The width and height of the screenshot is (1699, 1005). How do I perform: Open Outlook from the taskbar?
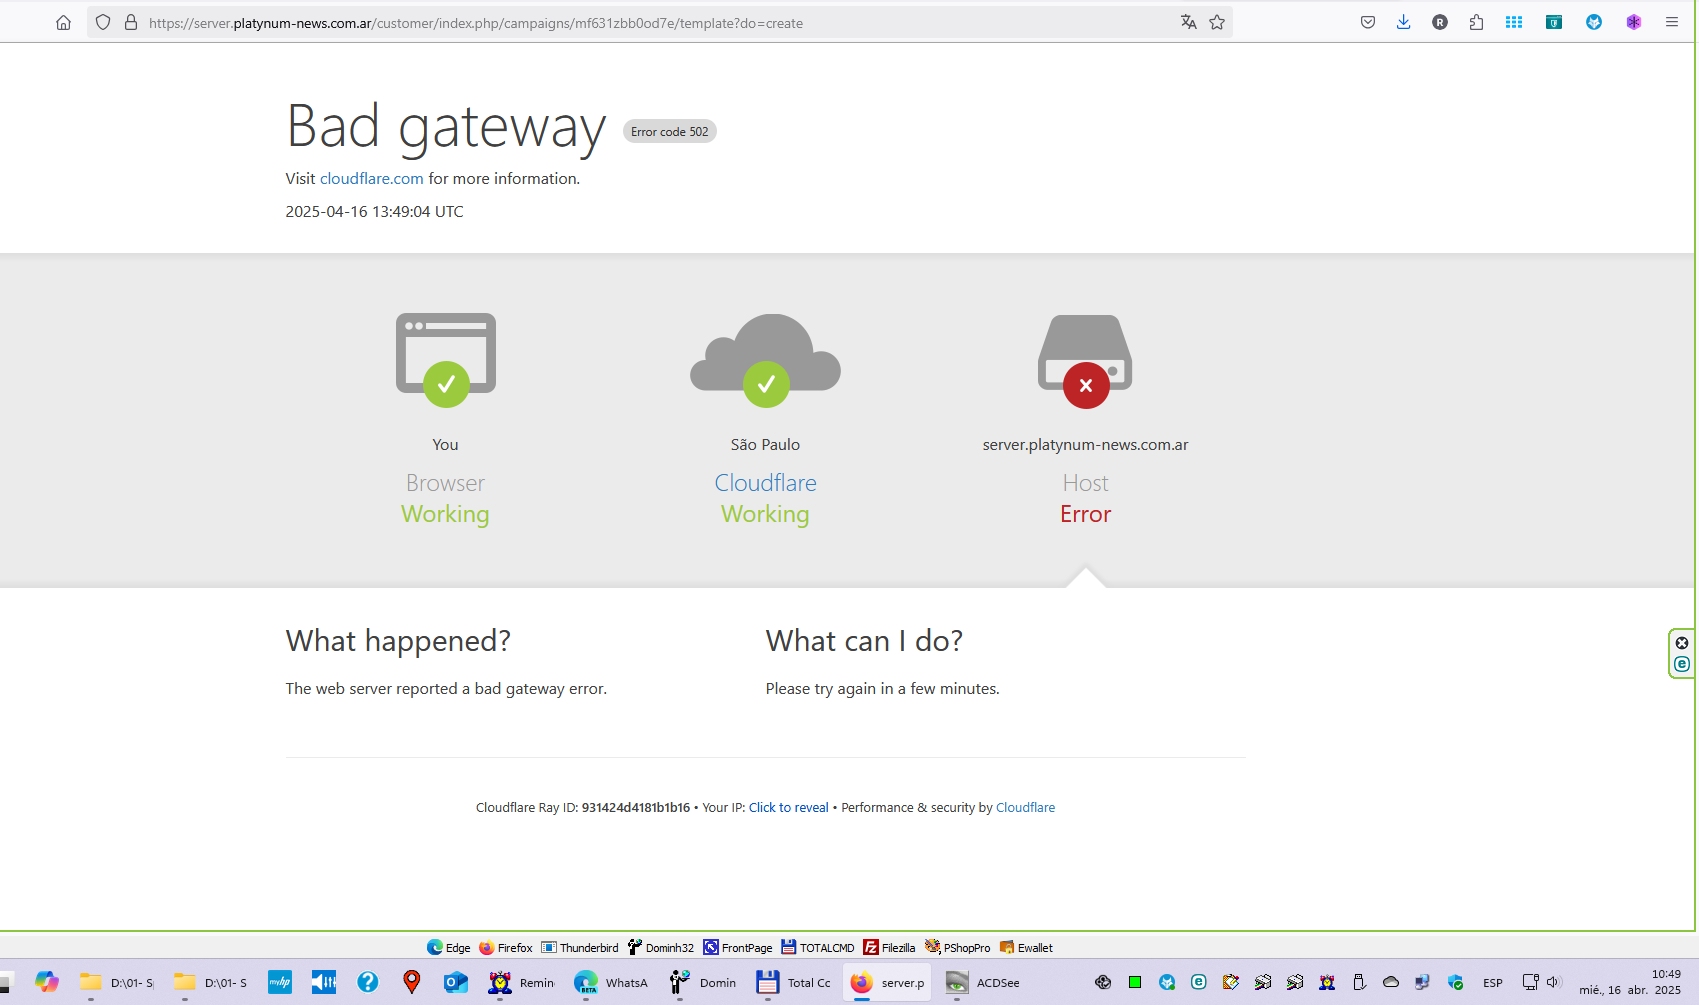pos(456,982)
